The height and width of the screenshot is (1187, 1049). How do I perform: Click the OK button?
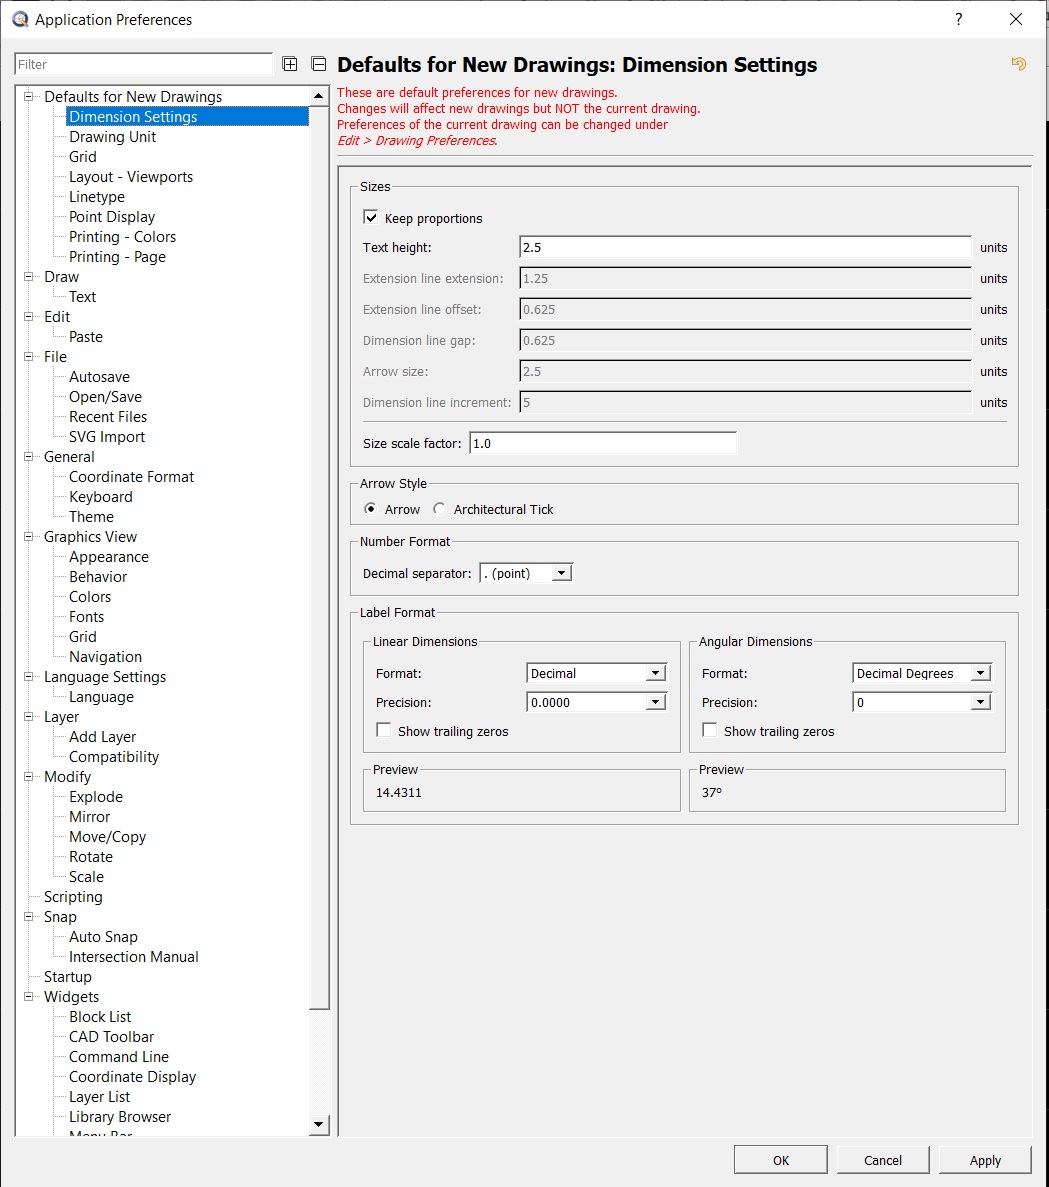tap(780, 1160)
